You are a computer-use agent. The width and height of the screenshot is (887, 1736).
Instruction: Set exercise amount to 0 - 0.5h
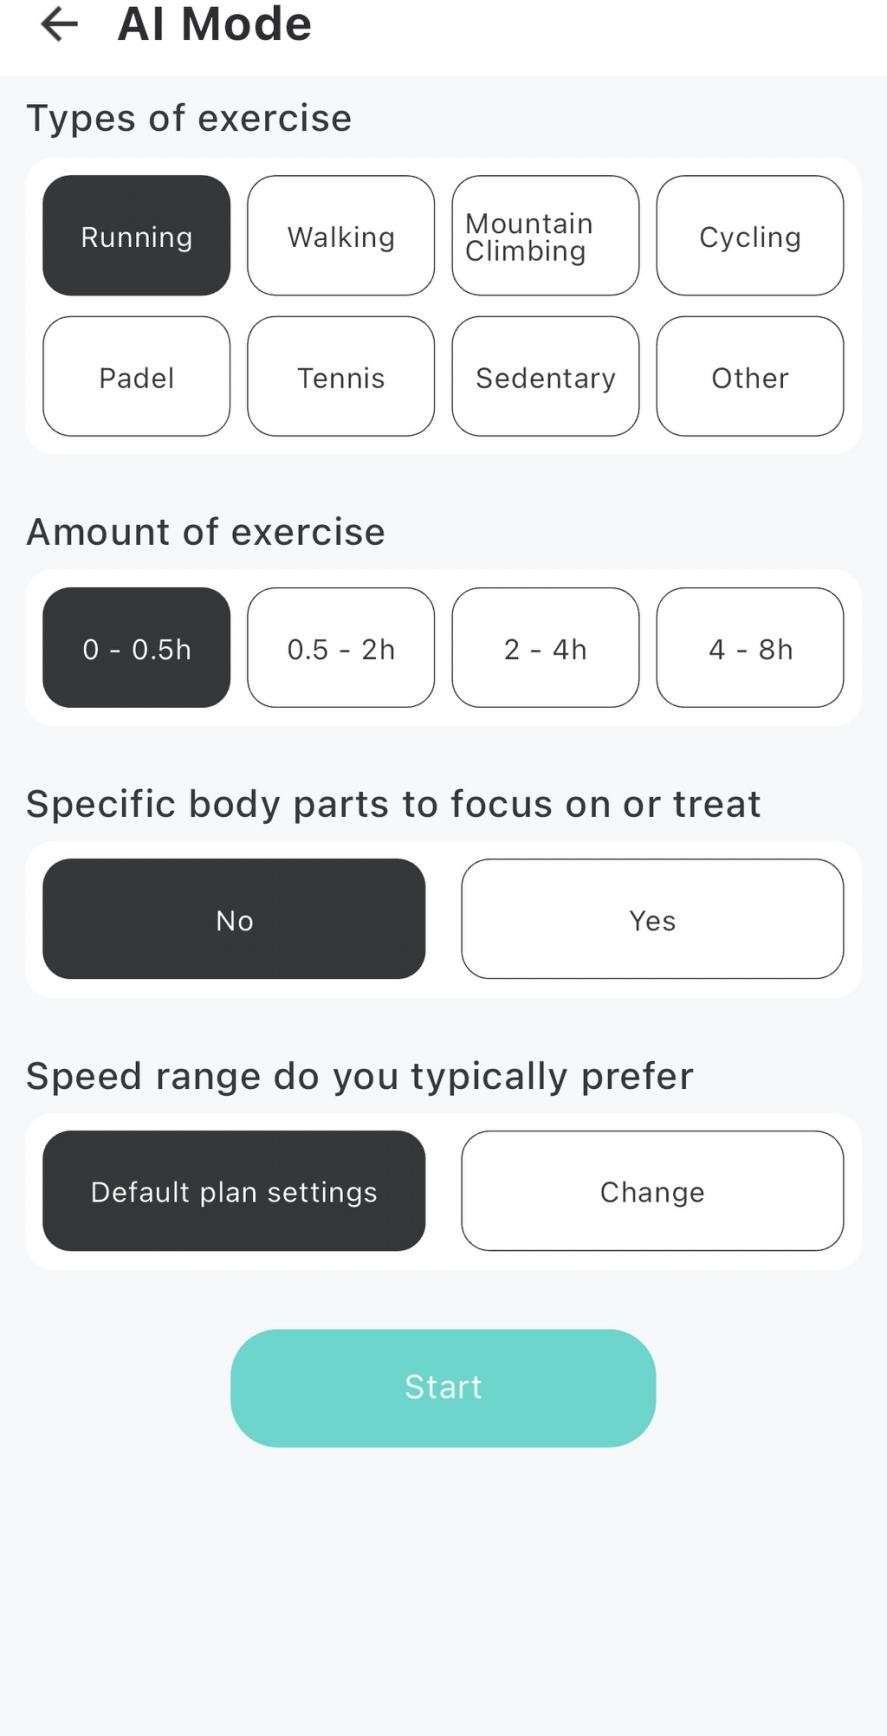tap(136, 648)
